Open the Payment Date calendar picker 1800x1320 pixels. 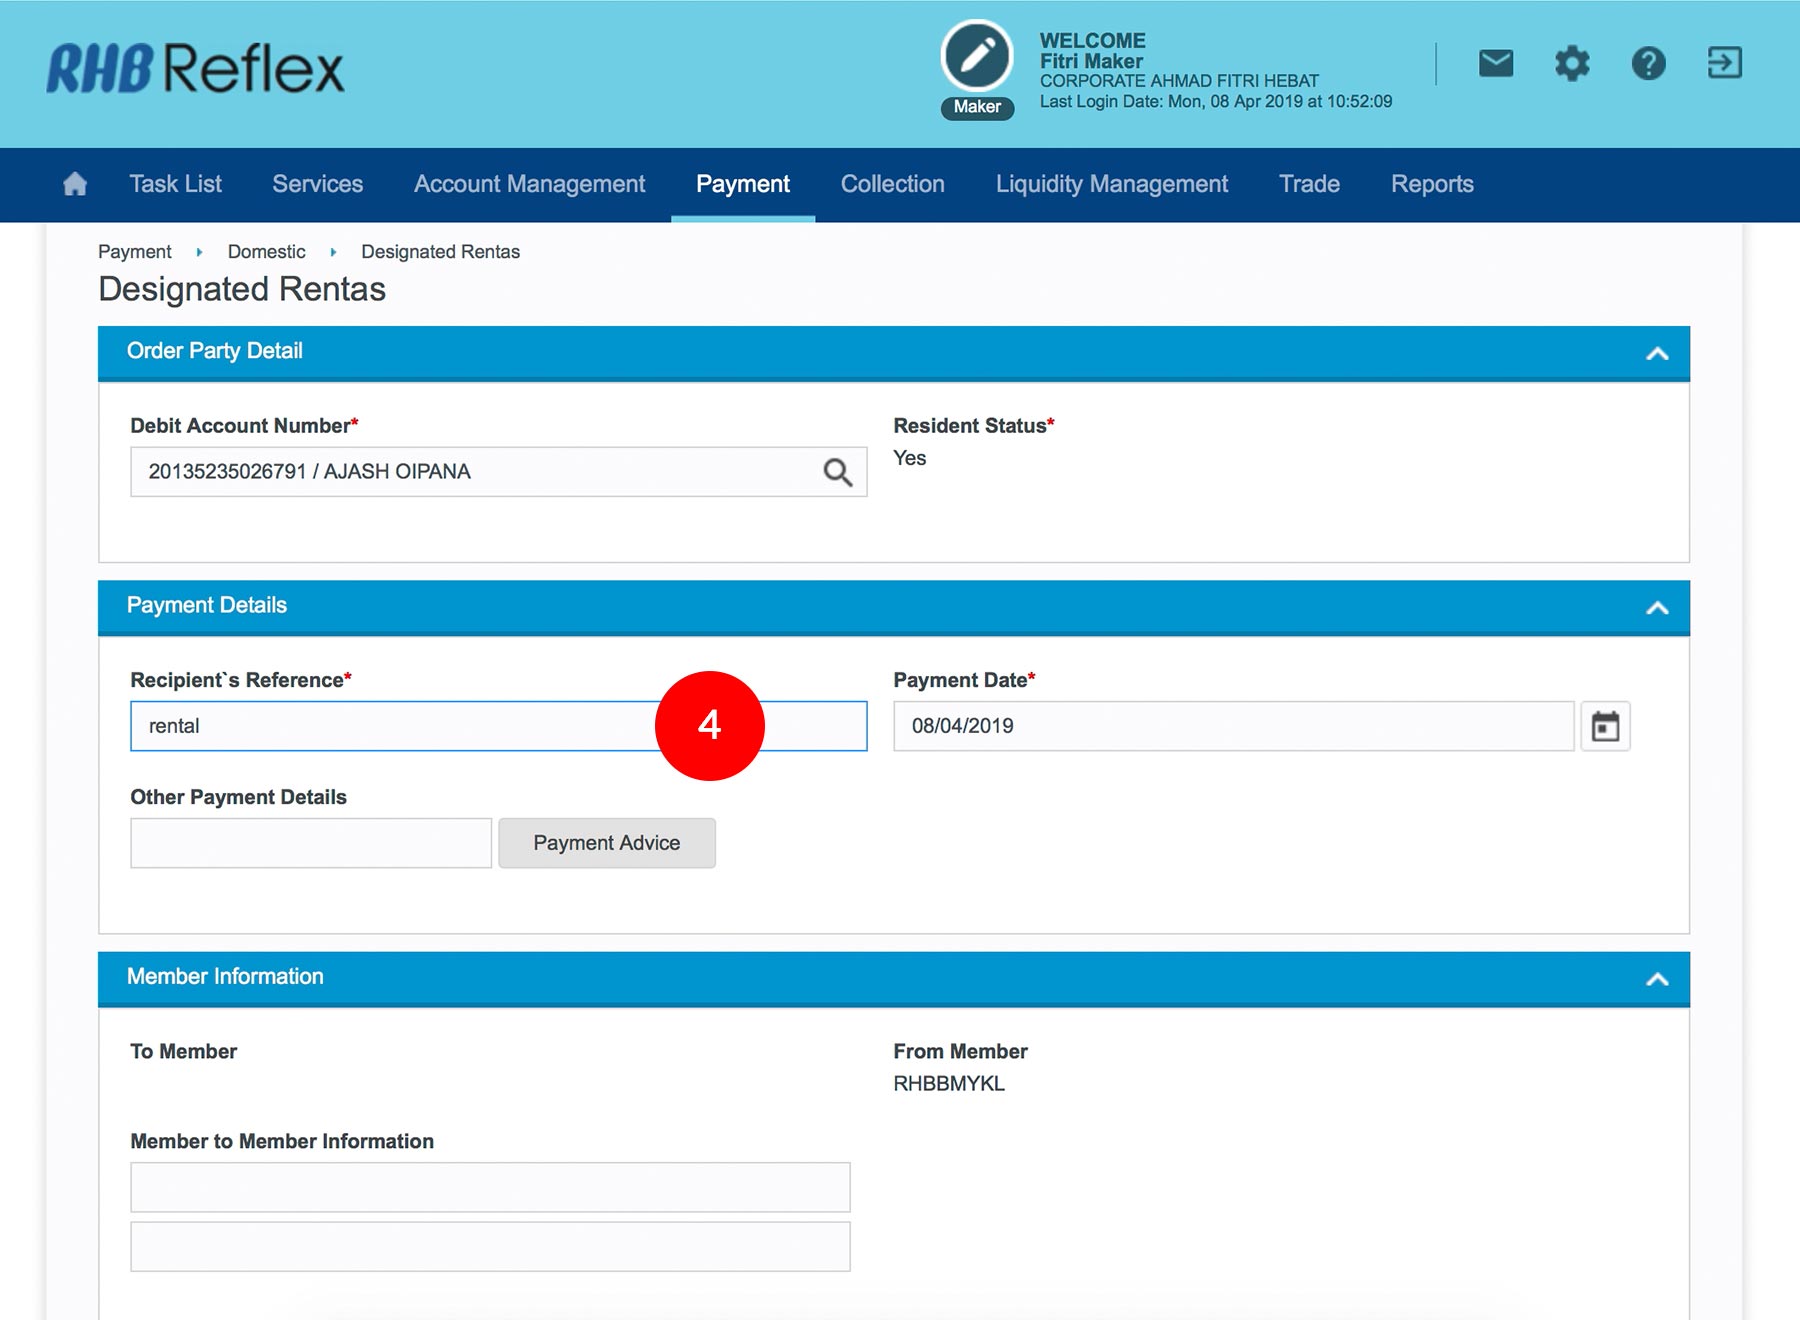tap(1605, 726)
